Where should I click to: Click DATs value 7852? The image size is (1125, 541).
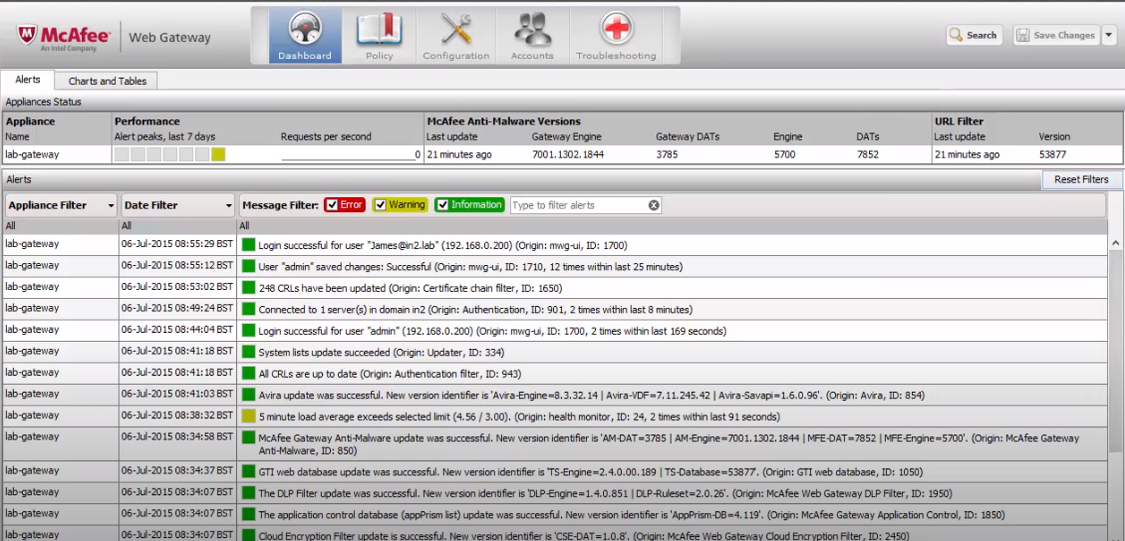point(867,154)
